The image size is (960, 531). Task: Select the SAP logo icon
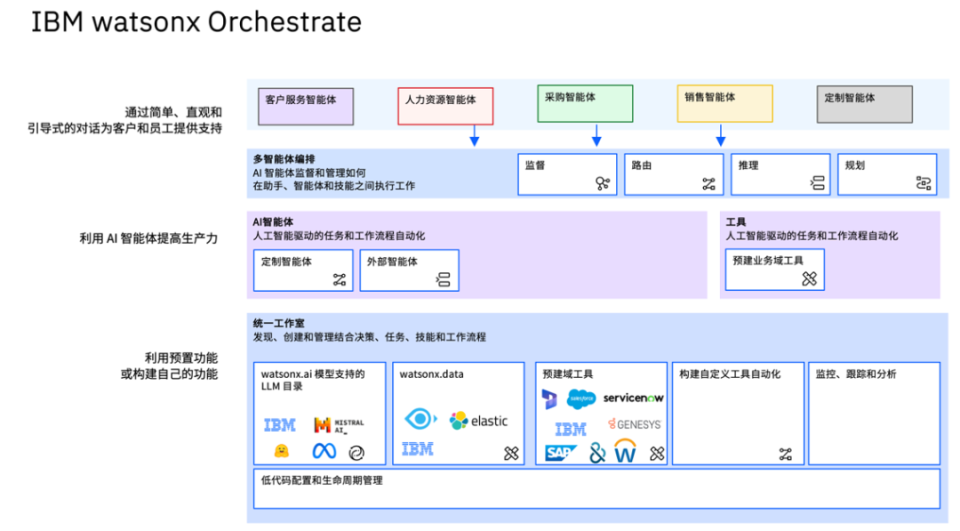click(x=560, y=453)
